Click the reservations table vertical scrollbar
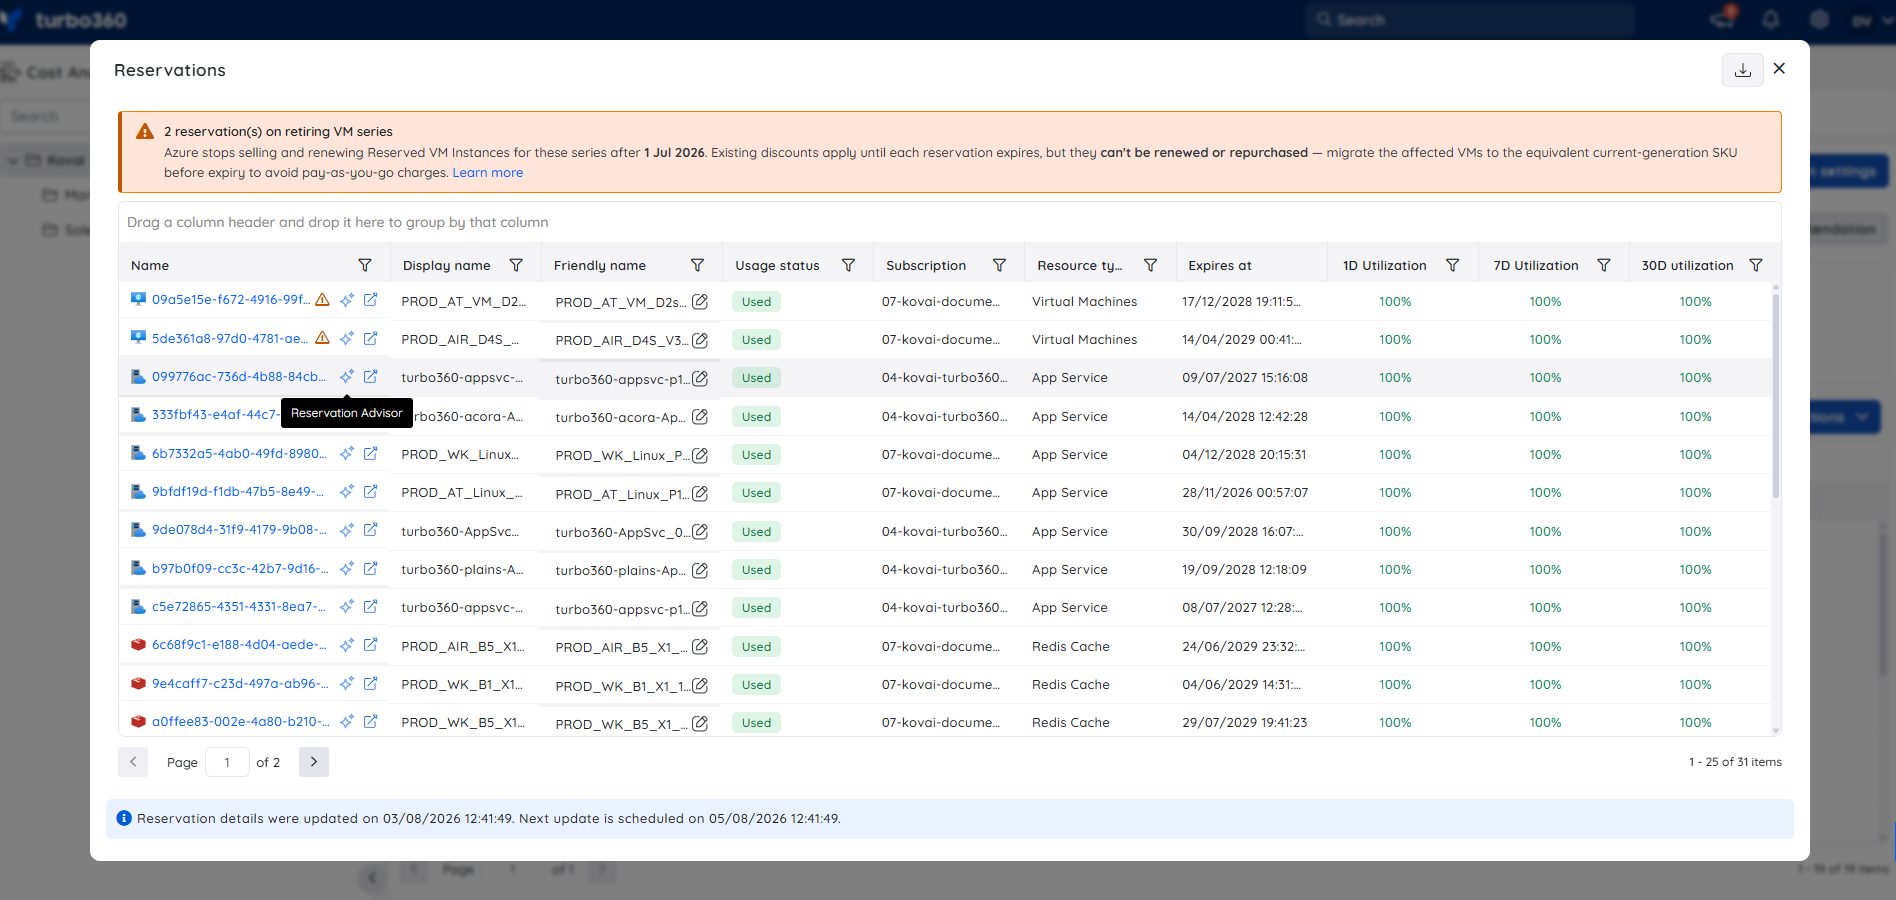Screen dimensions: 1896x900 pyautogui.click(x=1776, y=395)
